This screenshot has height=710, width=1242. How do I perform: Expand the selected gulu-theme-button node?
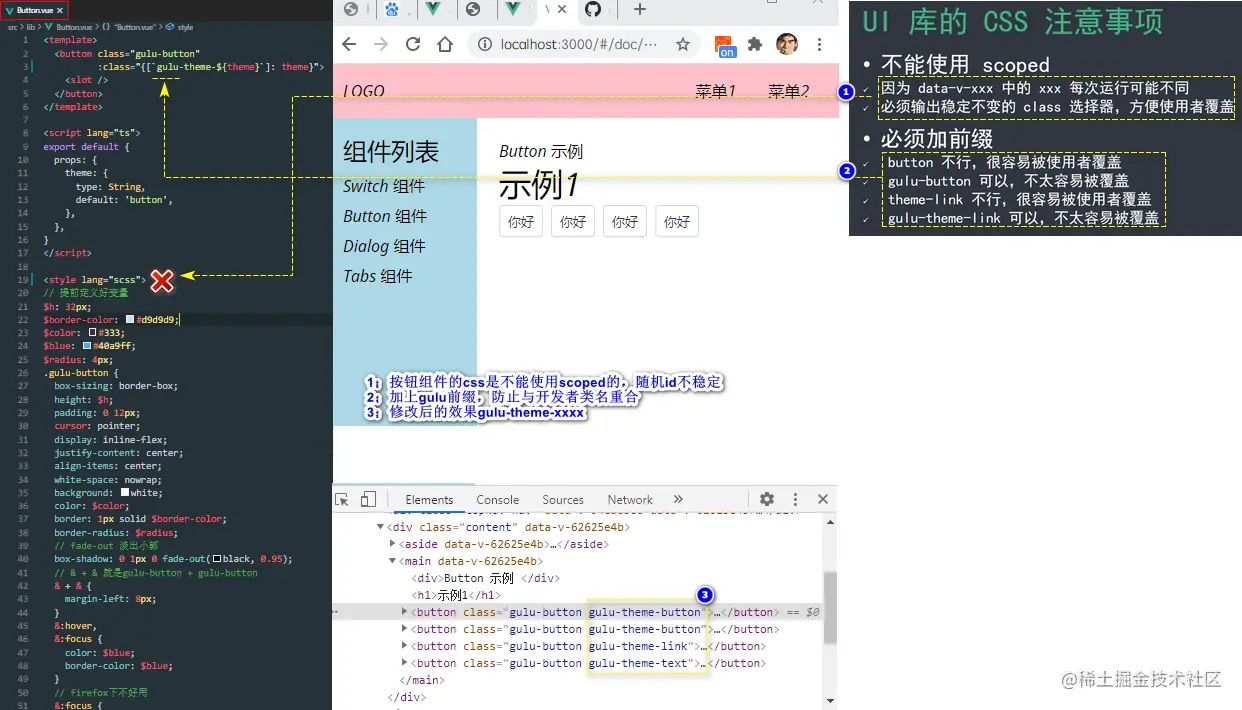(x=404, y=612)
